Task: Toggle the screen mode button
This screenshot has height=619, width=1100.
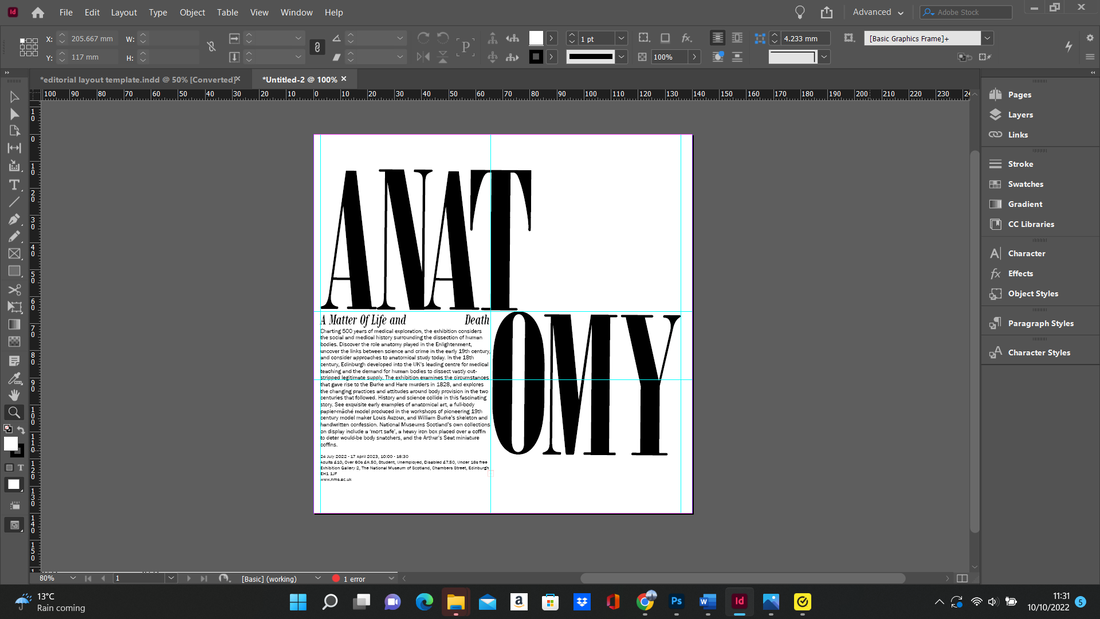Action: click(x=14, y=525)
